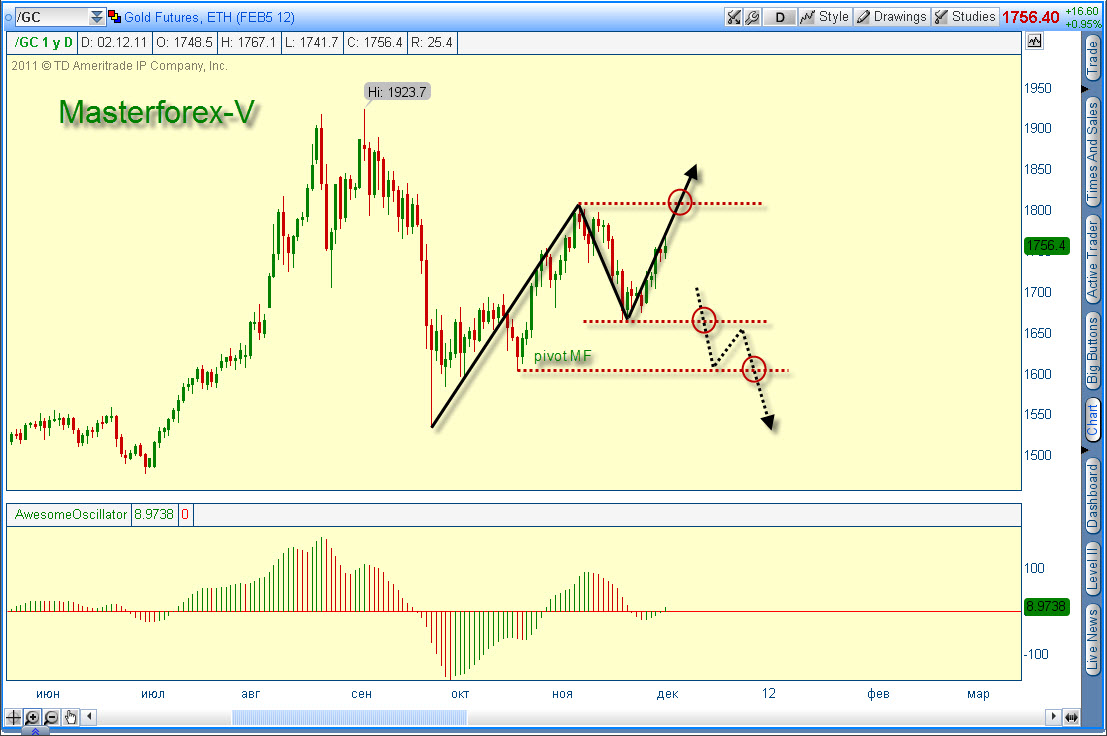Switch to the Active Trader side tab
The height and width of the screenshot is (736, 1107).
coord(1092,258)
